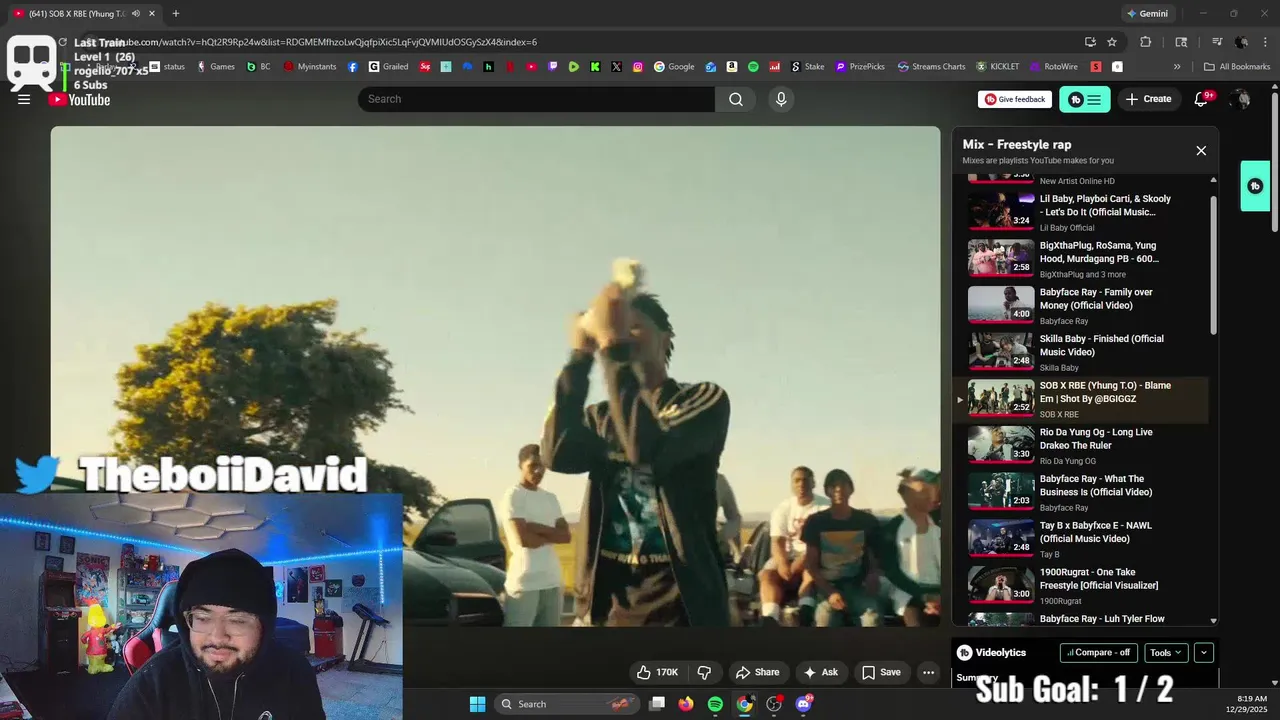The height and width of the screenshot is (720, 1280).
Task: Go to the YouTube home logo
Action: pyautogui.click(x=79, y=99)
